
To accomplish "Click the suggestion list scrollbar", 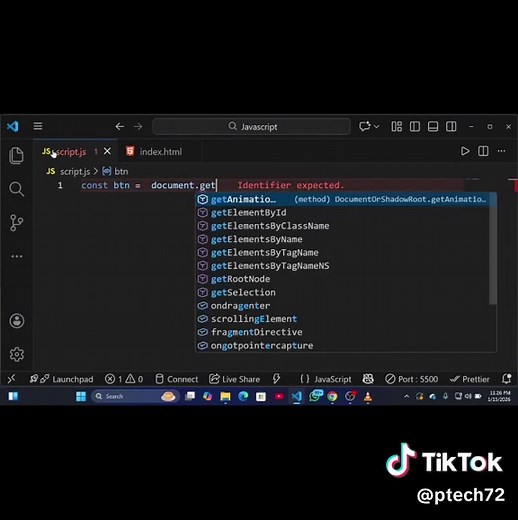I will [493, 249].
